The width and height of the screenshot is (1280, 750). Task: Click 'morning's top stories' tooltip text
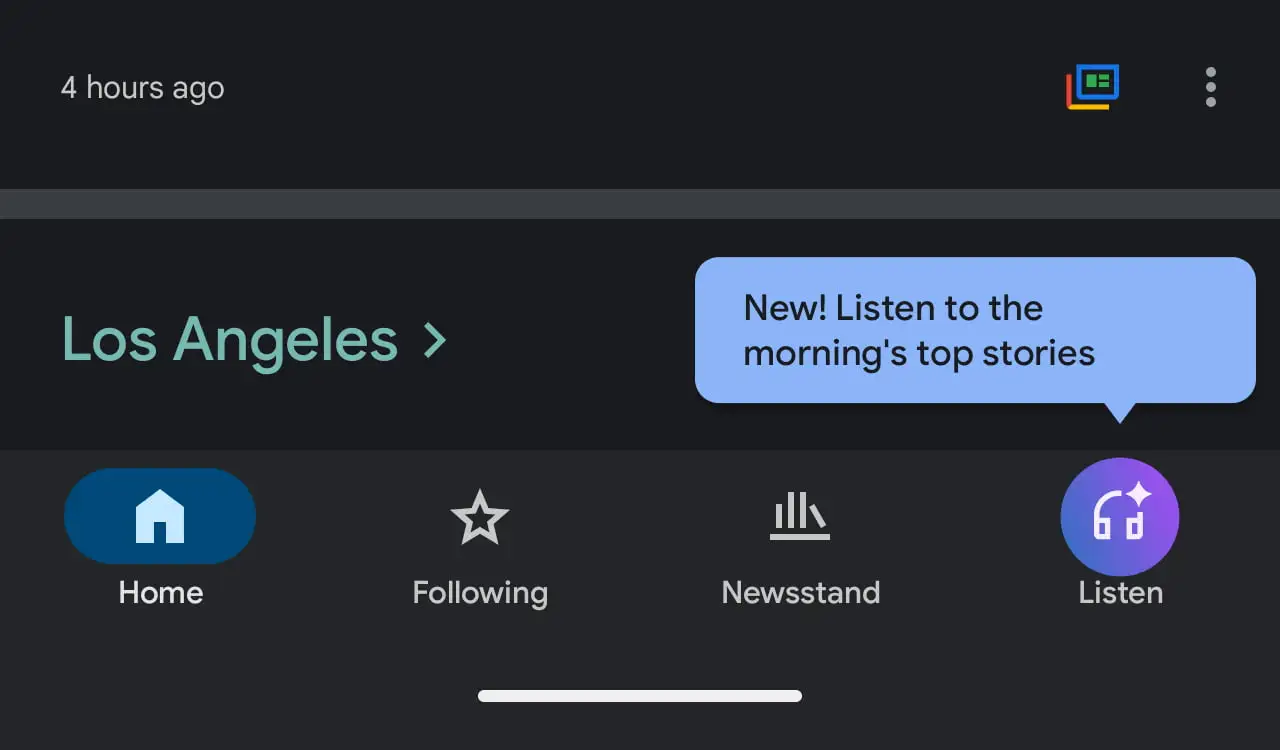(918, 353)
